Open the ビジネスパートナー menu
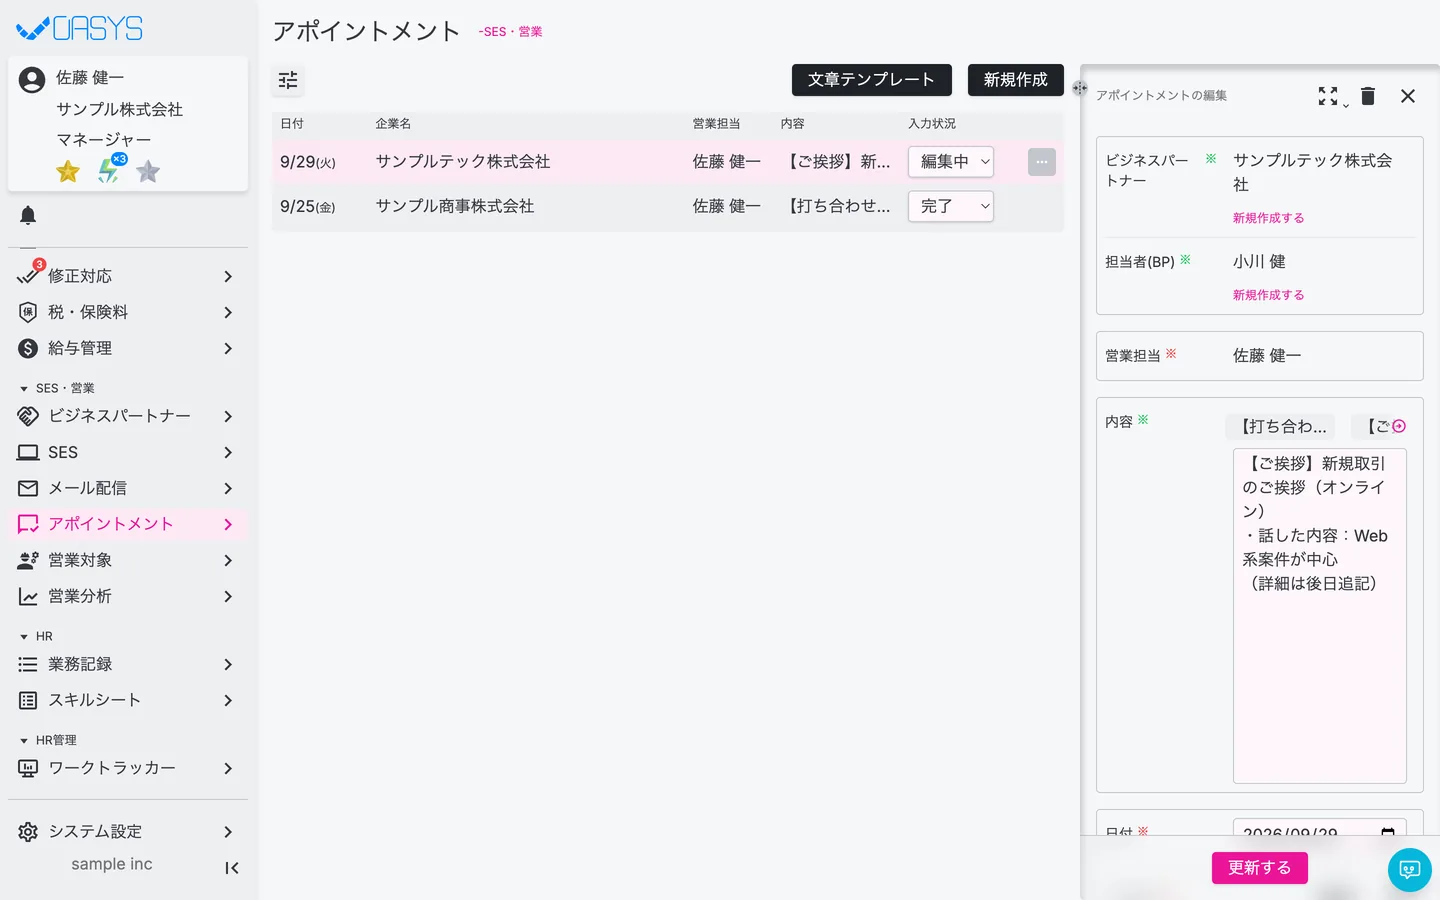 (x=128, y=416)
